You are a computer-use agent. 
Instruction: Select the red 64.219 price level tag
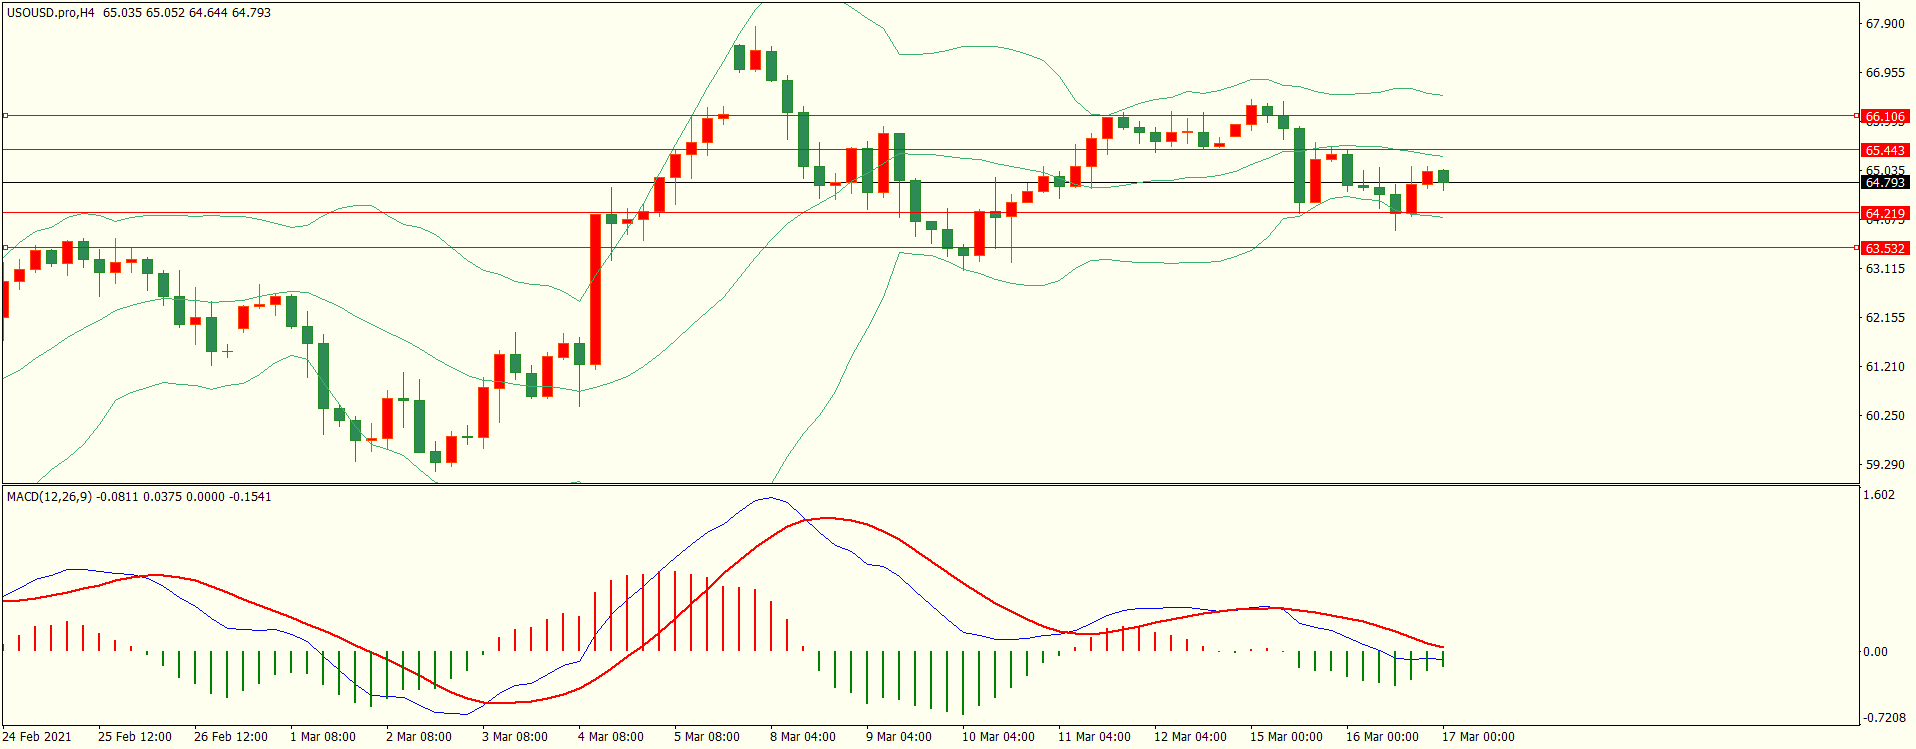click(x=1885, y=214)
